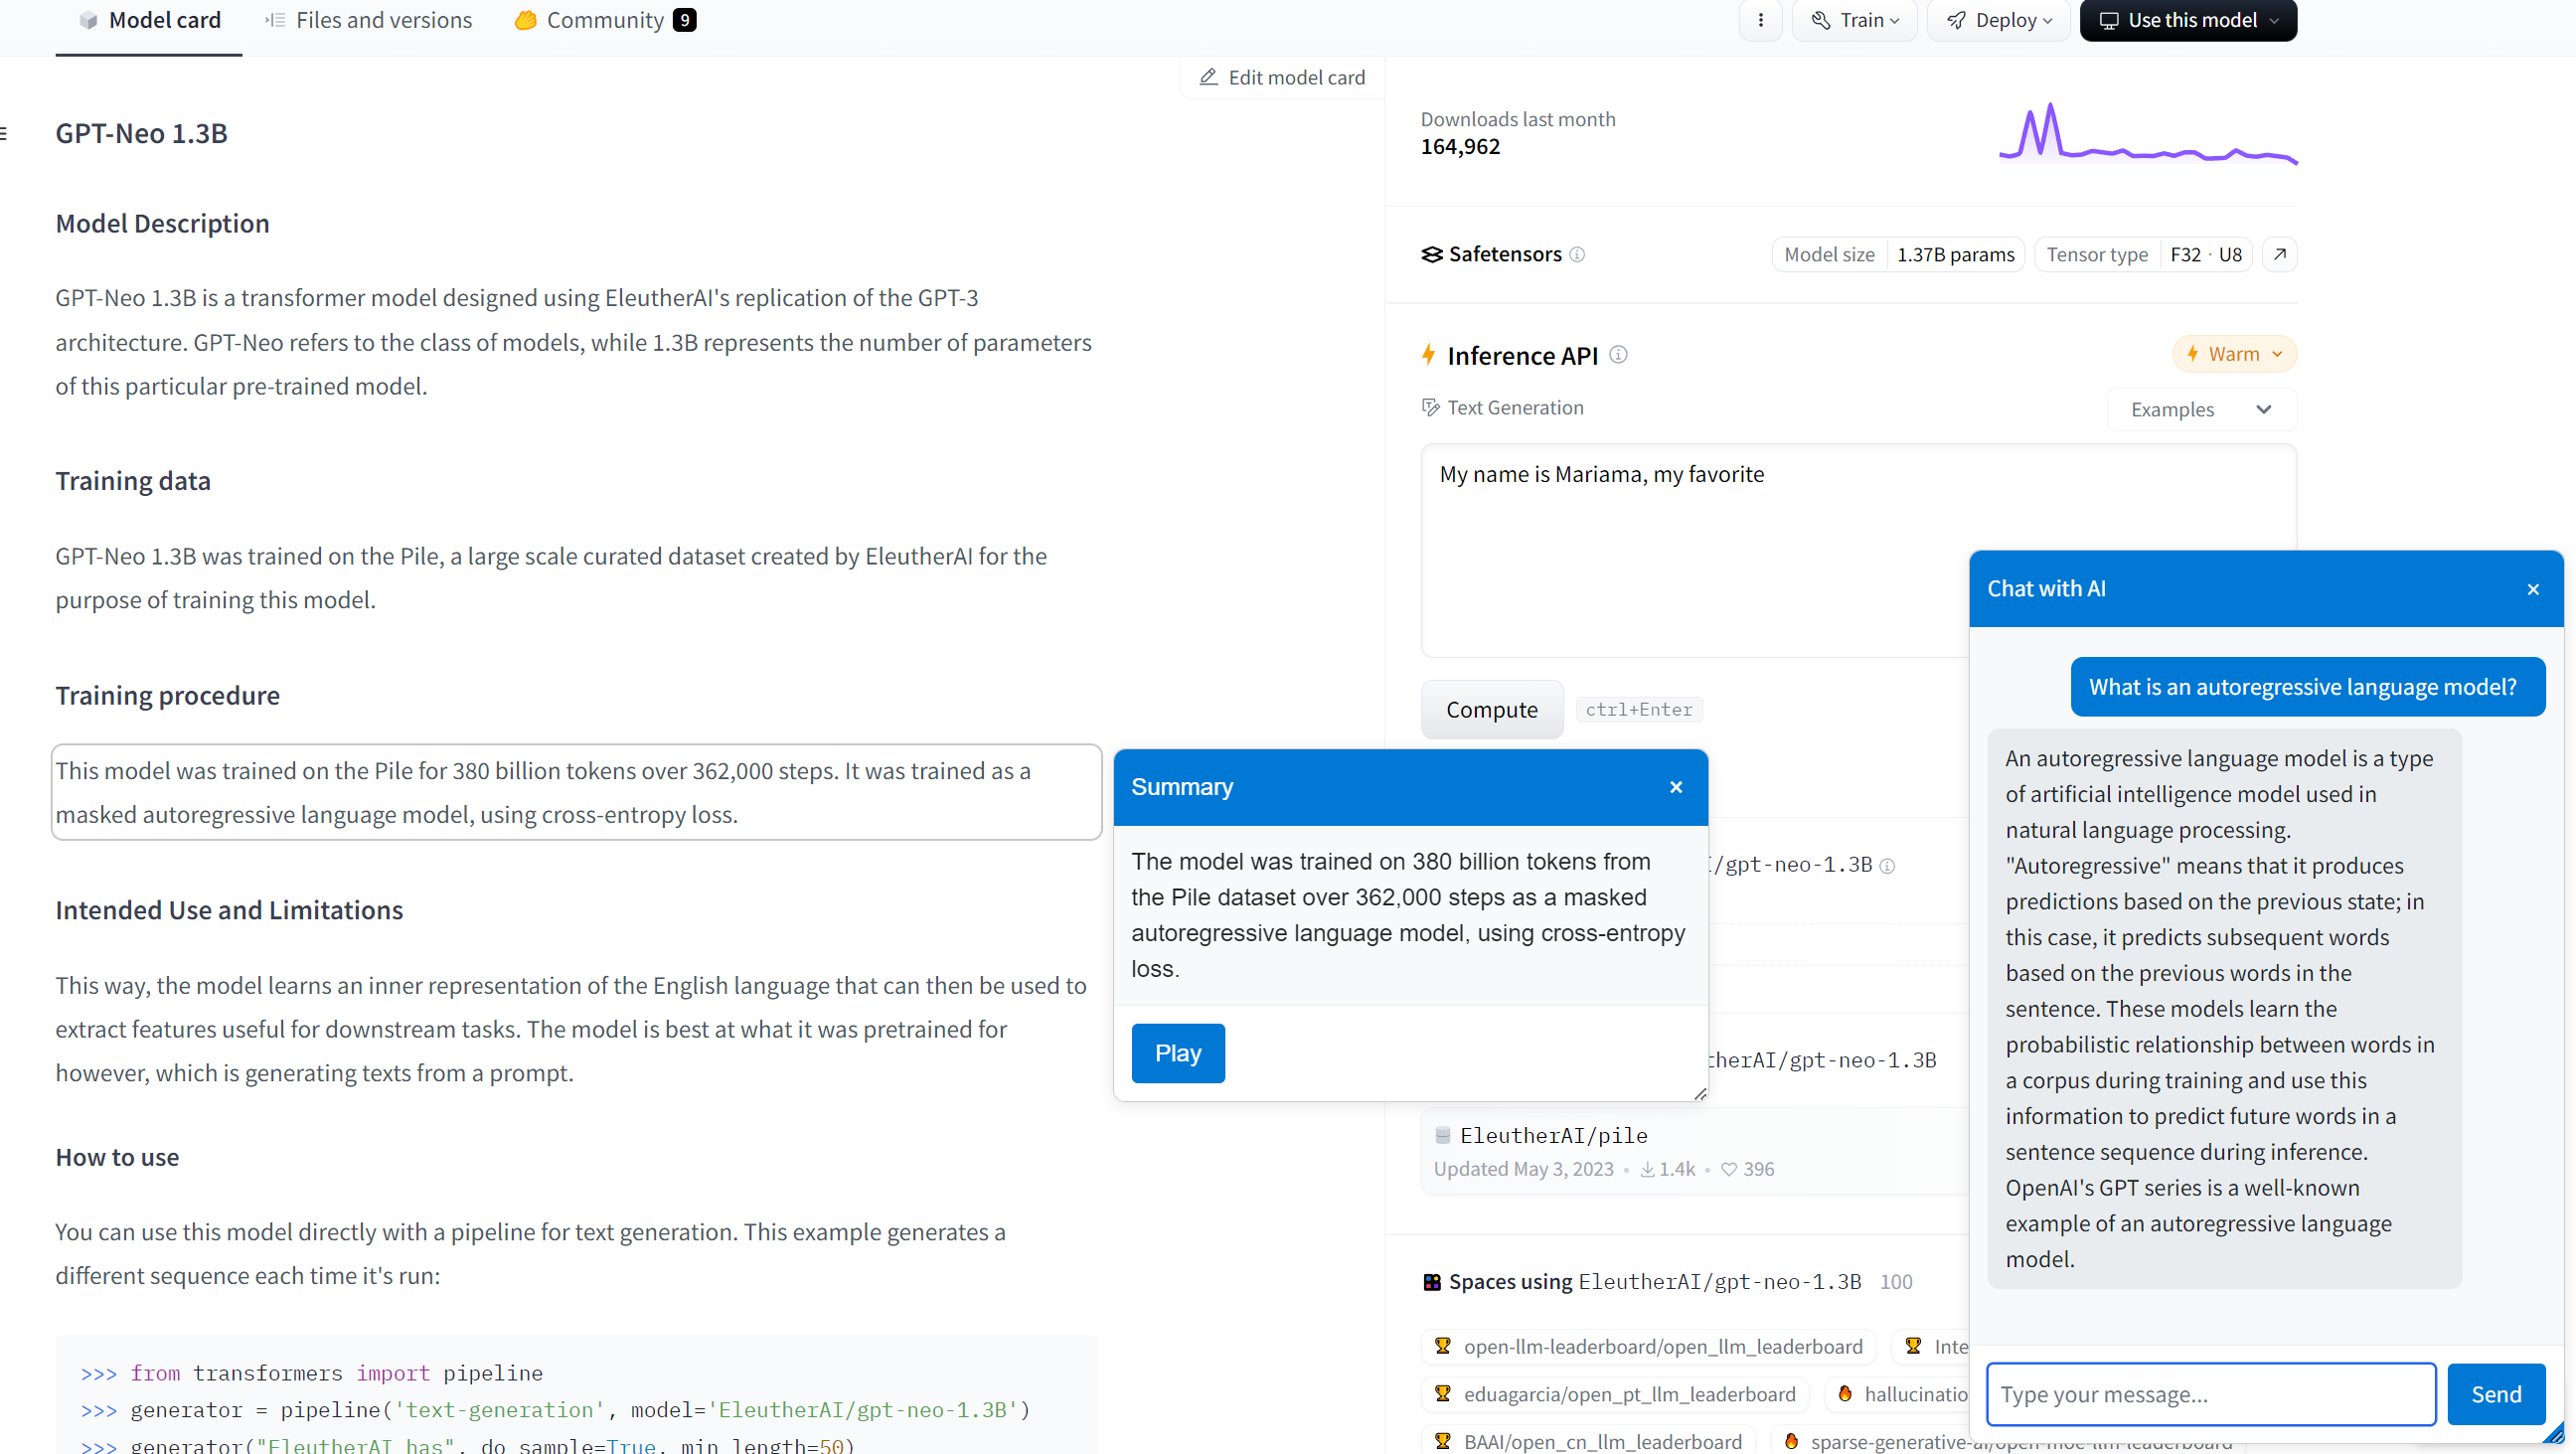Image resolution: width=2576 pixels, height=1454 pixels.
Task: Close the Chat with AI panel
Action: (x=2533, y=589)
